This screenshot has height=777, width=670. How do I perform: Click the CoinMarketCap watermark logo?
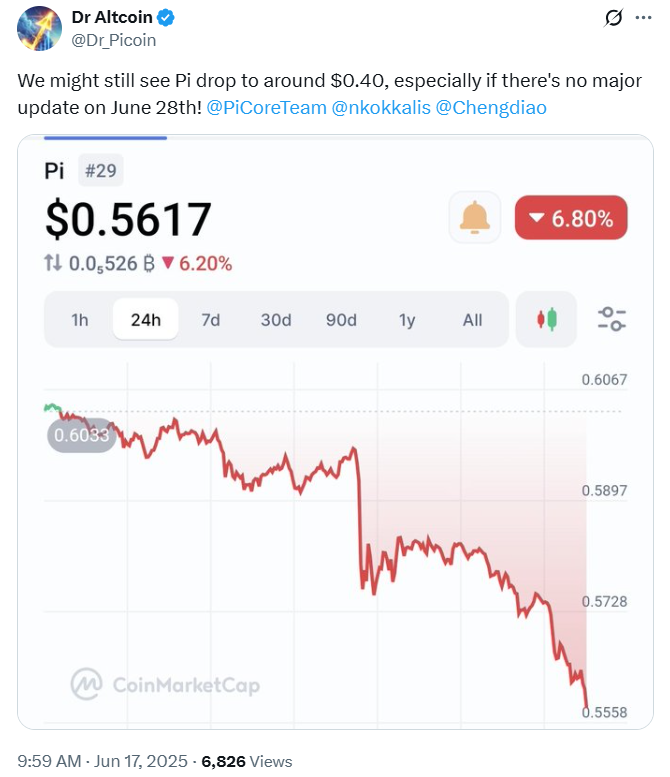[x=166, y=684]
